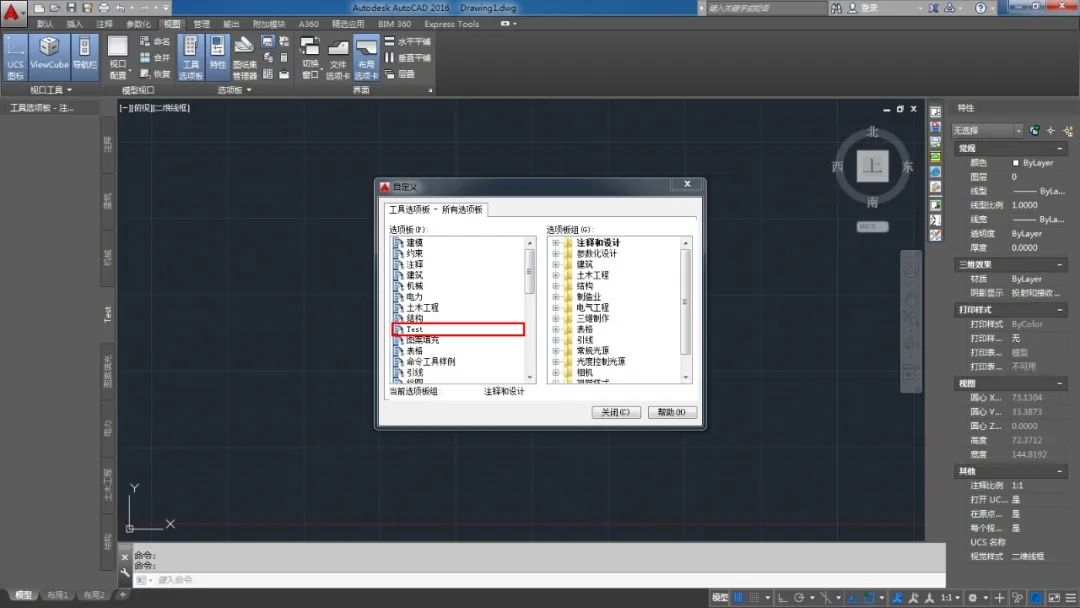Click the UCS 图标 button in ribbon
This screenshot has width=1080, height=608.
15,57
